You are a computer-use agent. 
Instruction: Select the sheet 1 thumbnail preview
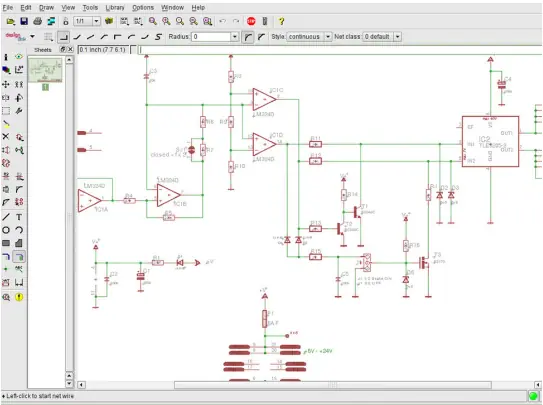pos(45,70)
